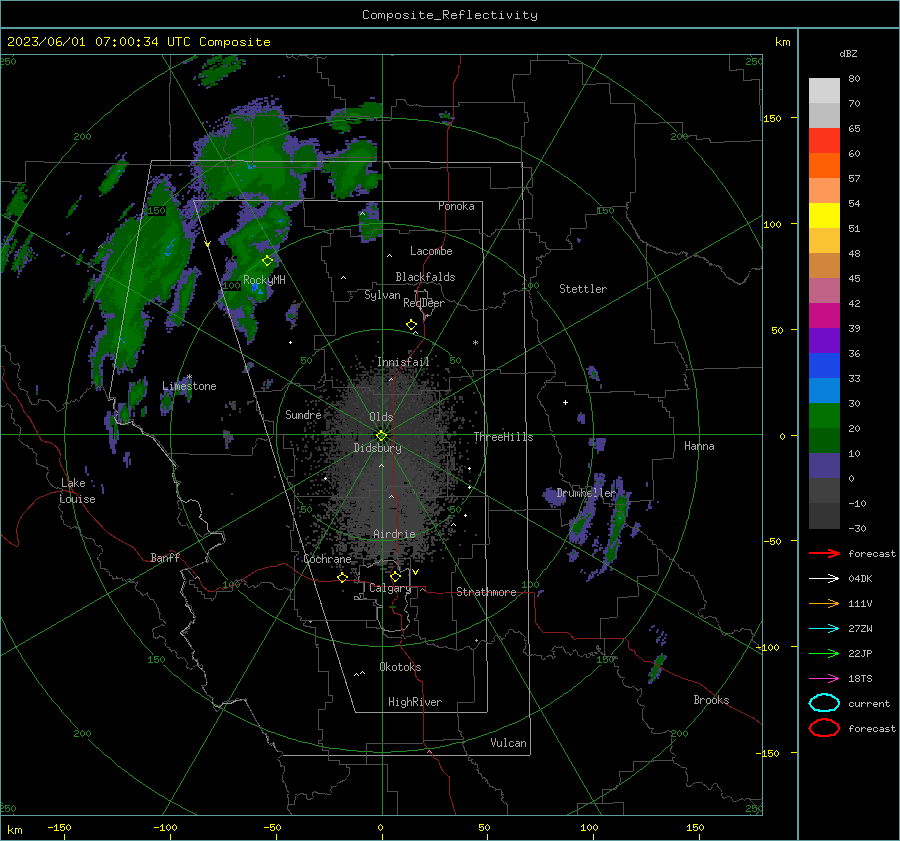Image resolution: width=900 pixels, height=841 pixels.
Task: Click the 2023/06/01 07:00:34 UTC timestamp
Action: click(x=139, y=42)
